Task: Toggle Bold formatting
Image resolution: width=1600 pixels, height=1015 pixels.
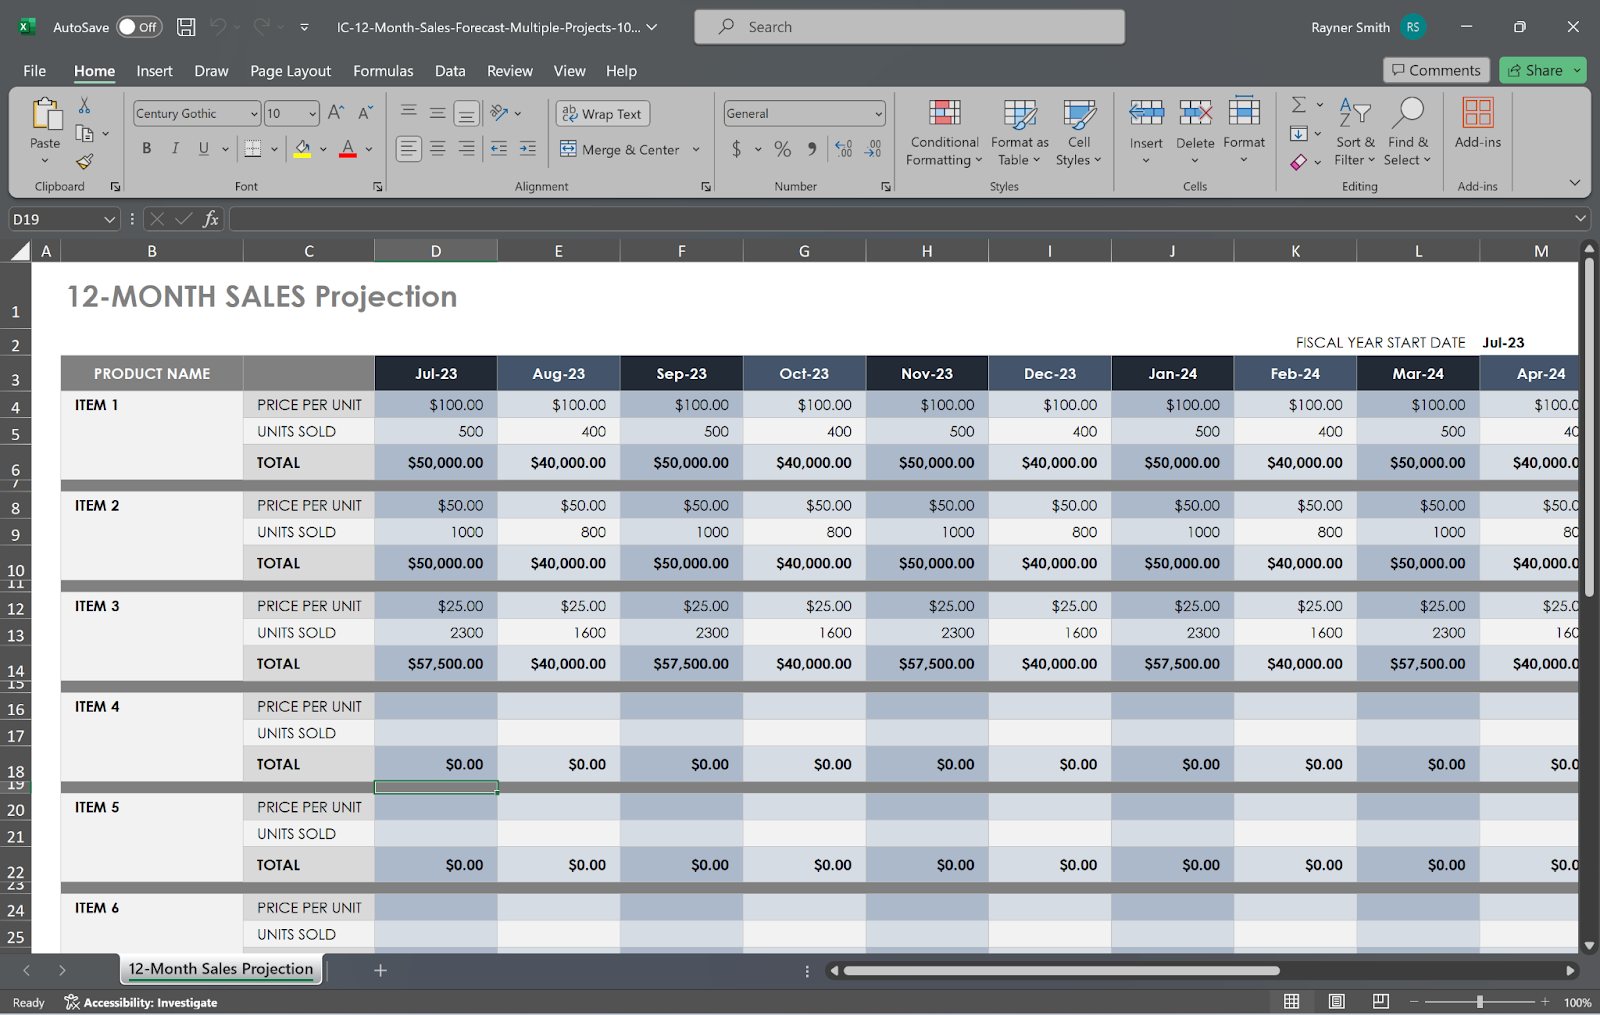Action: pyautogui.click(x=147, y=149)
